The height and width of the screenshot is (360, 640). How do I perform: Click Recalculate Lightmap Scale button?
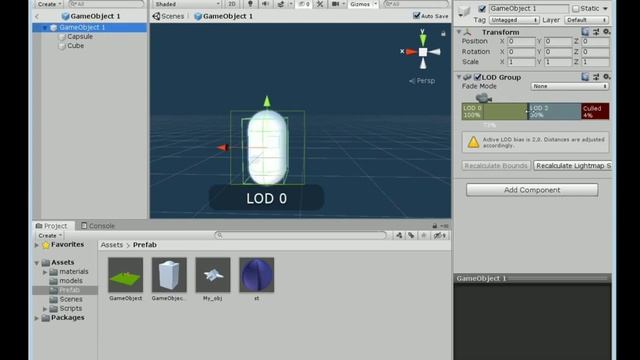pyautogui.click(x=572, y=165)
